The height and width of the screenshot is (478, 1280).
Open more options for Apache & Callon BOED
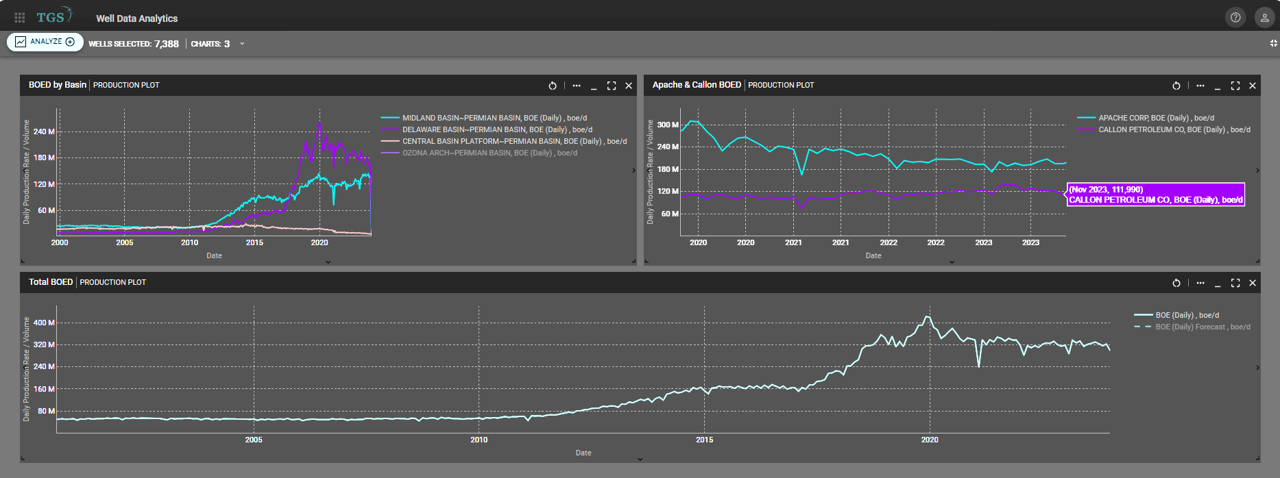pyautogui.click(x=1201, y=86)
